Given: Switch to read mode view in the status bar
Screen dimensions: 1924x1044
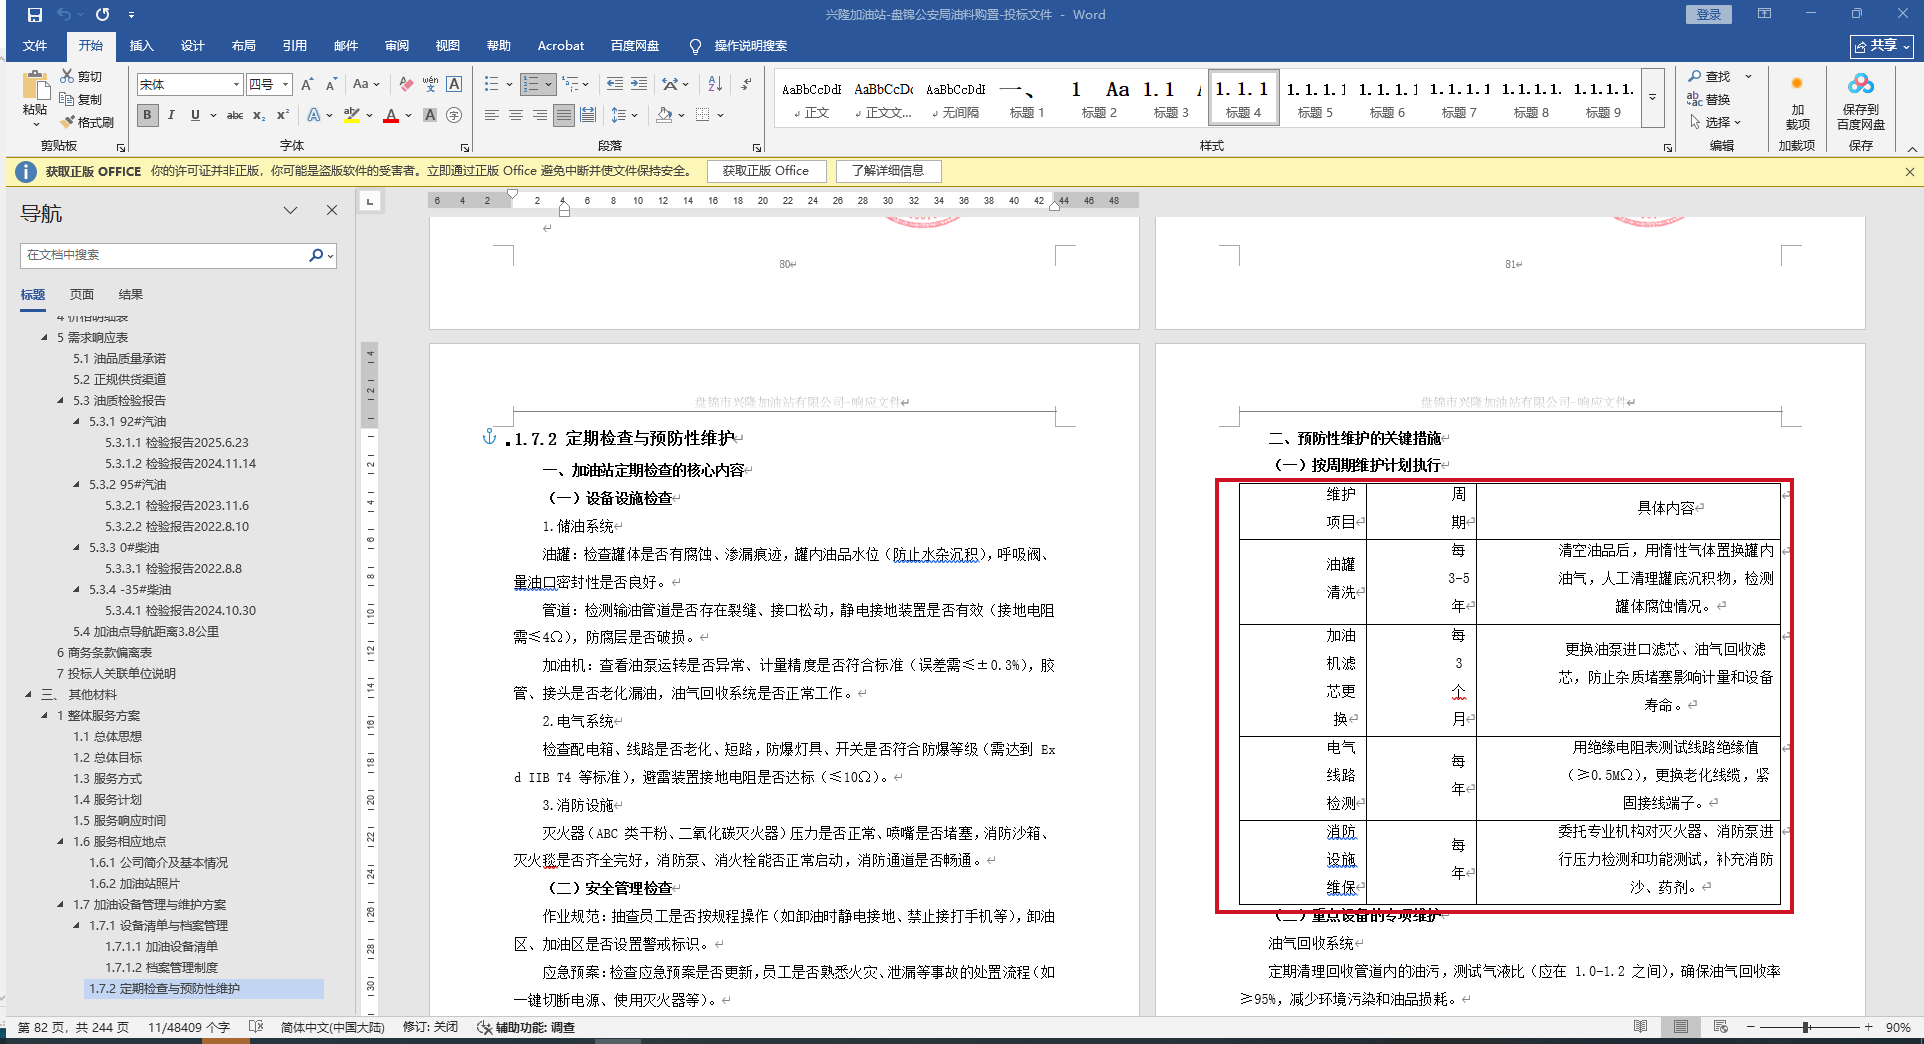Looking at the screenshot, I should [x=1640, y=1027].
